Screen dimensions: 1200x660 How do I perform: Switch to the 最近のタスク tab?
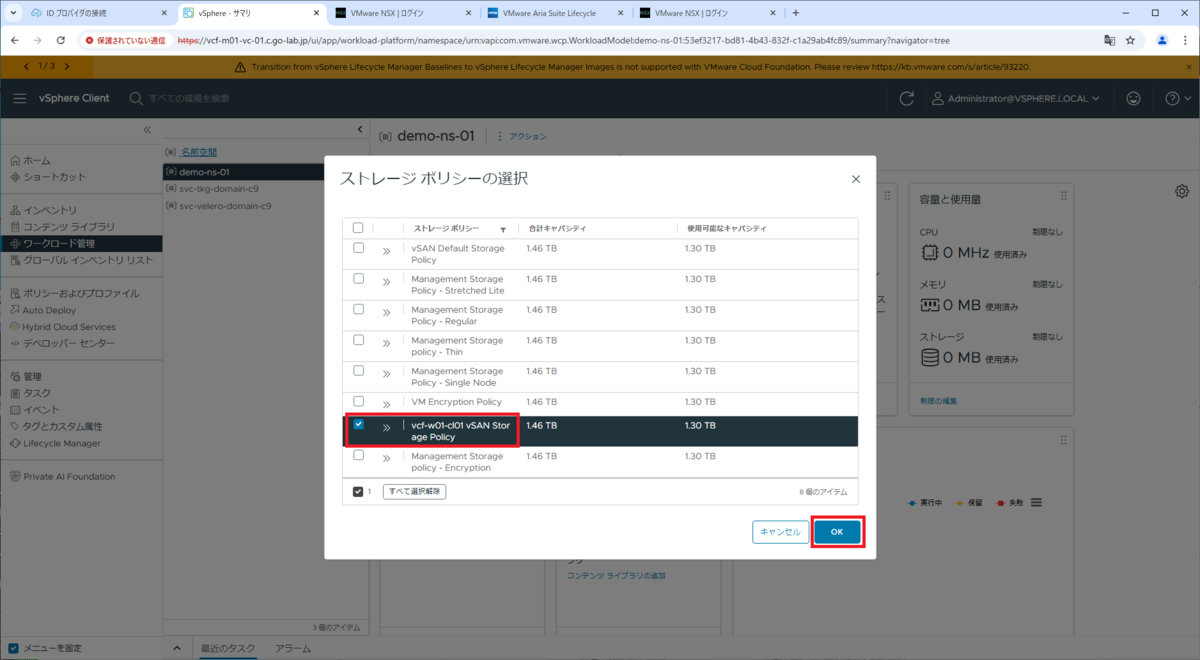pos(228,649)
